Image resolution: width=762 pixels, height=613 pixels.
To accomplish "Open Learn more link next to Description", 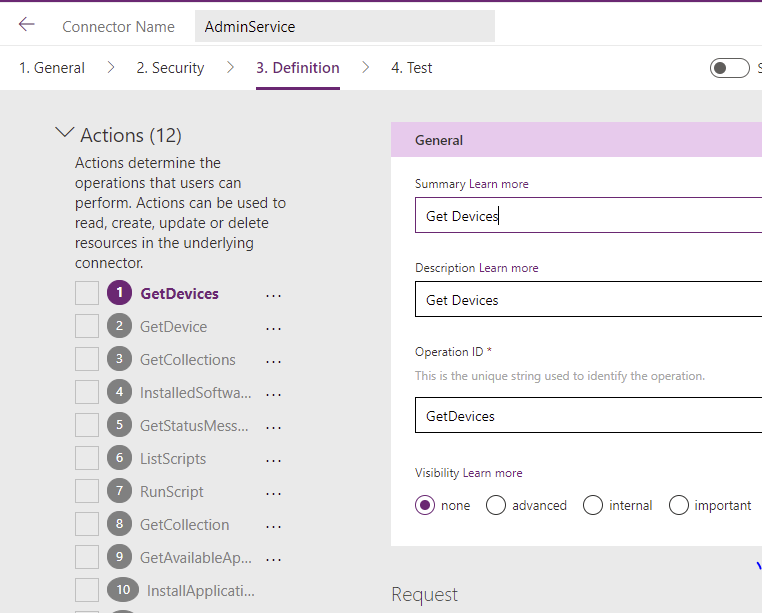I will tap(509, 268).
